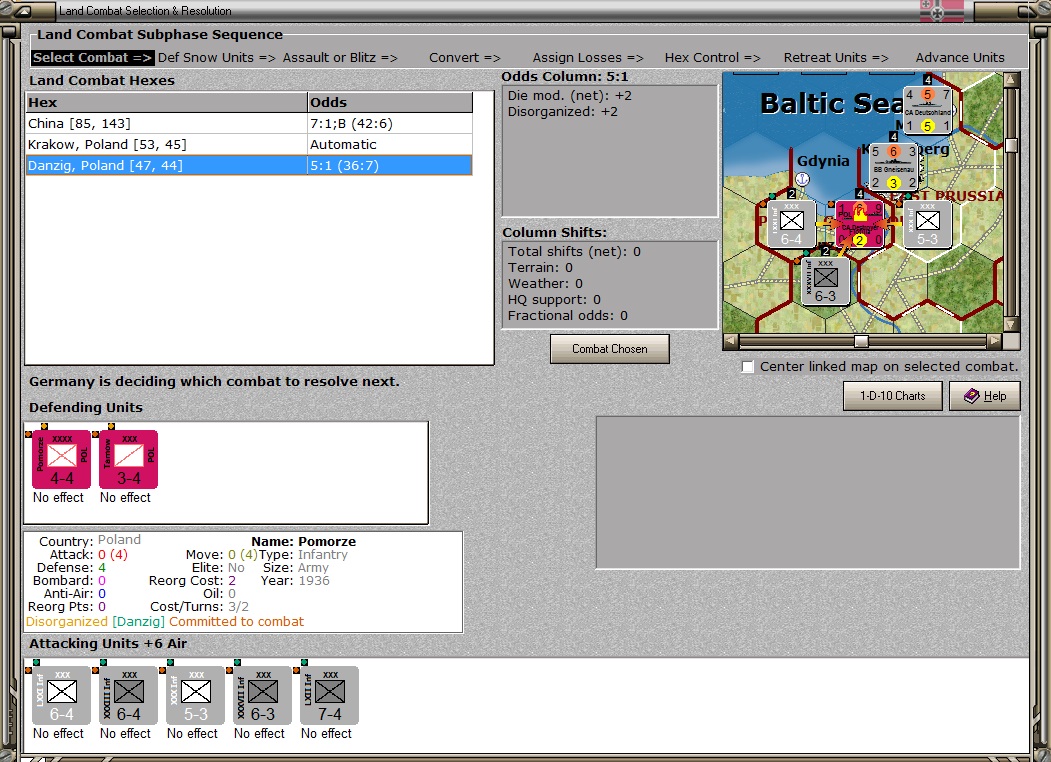Click the Baltic Sea label on map
Screen dimensions: 1051x762
point(831,103)
